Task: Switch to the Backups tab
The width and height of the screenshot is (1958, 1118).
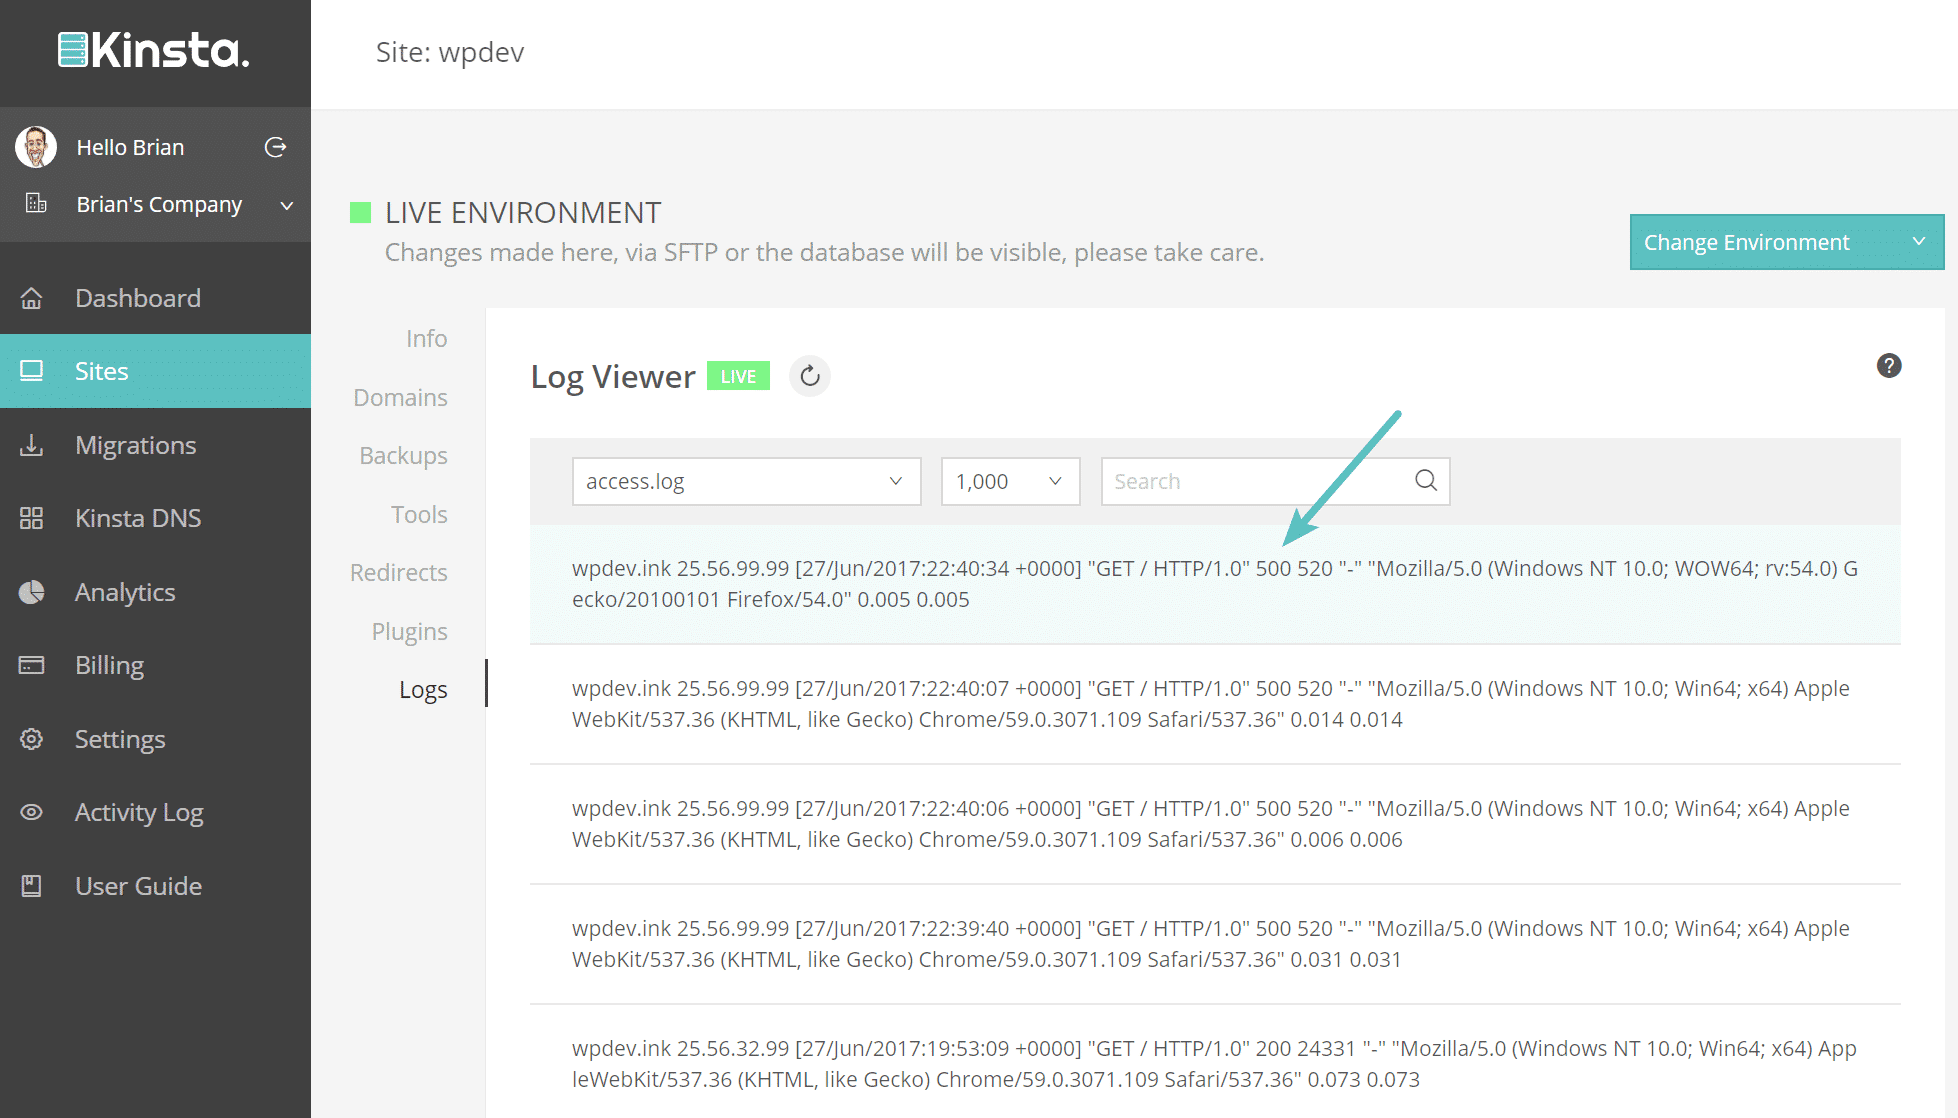Action: (x=403, y=456)
